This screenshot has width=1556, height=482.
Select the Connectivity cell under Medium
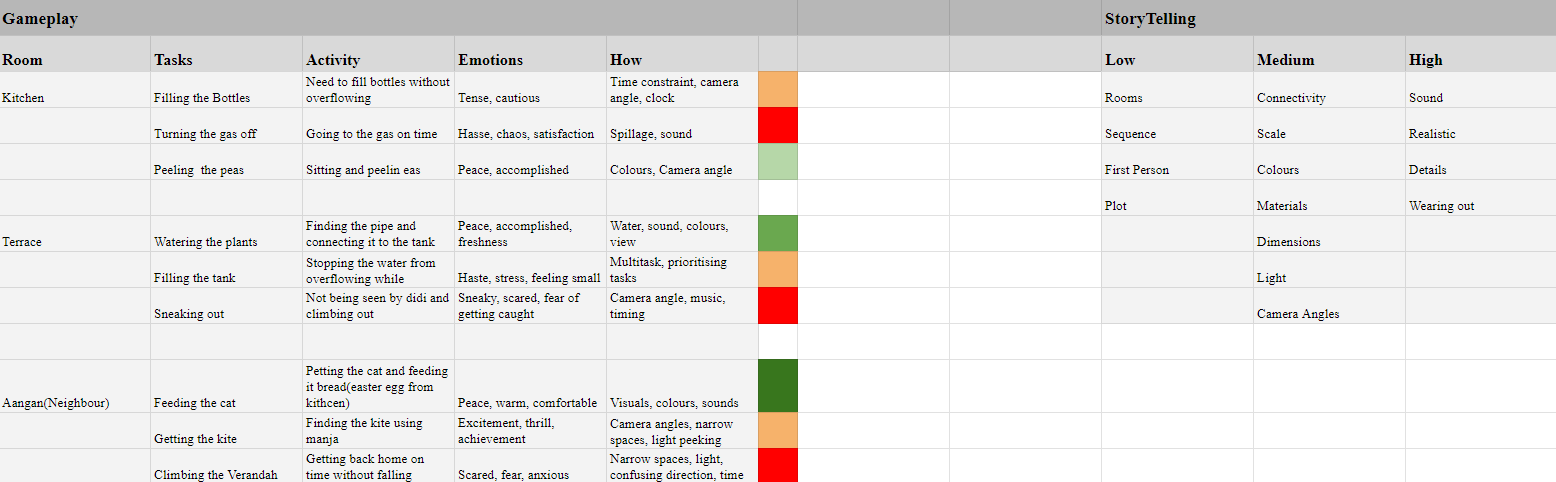coord(1291,98)
